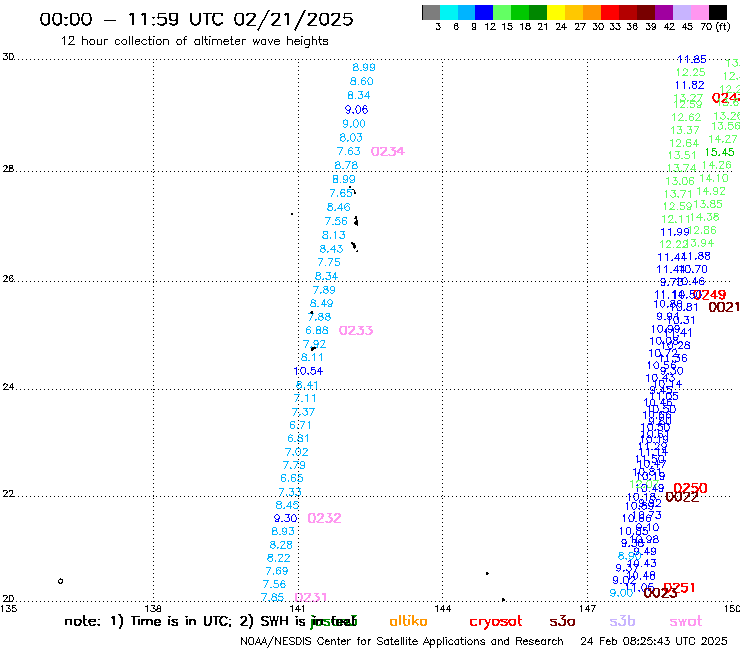740x650 pixels.
Task: Click the dark green value 15.45
Action: [720, 152]
